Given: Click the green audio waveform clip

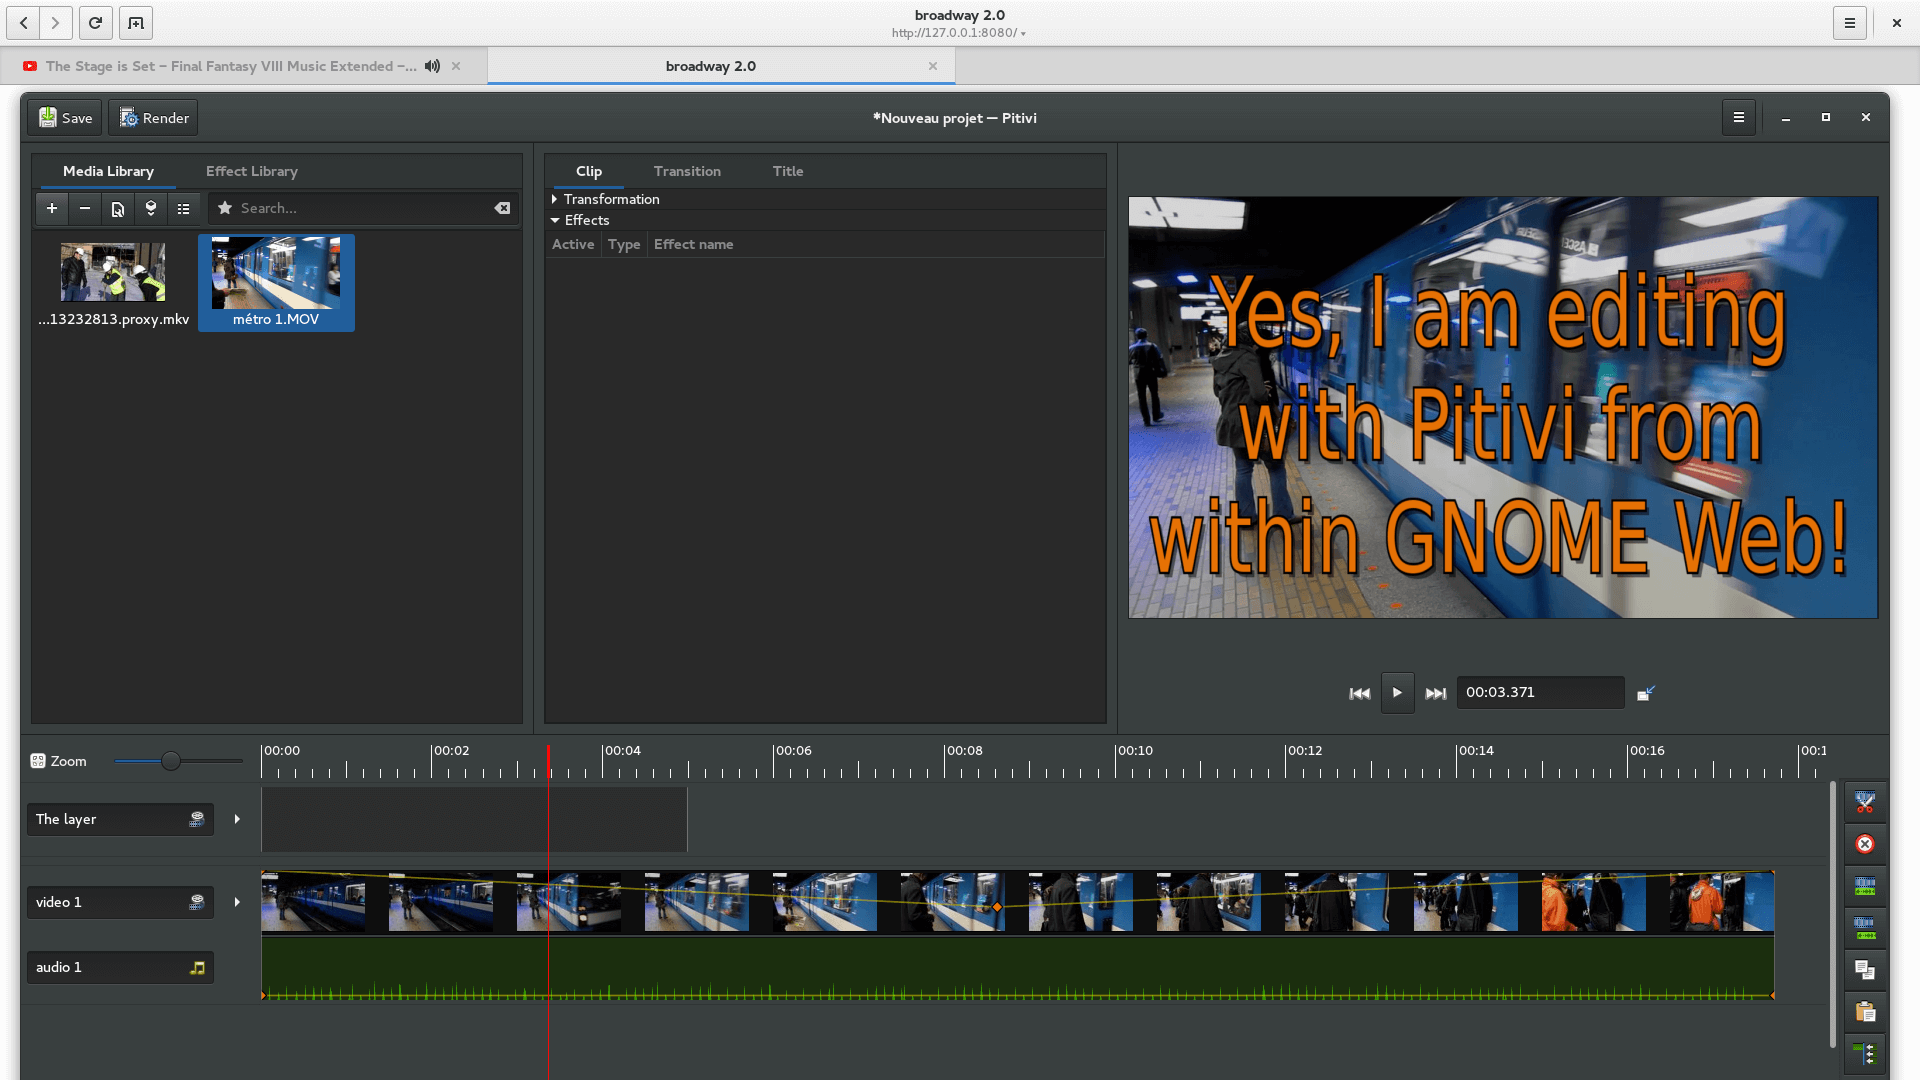Looking at the screenshot, I should 1017,967.
